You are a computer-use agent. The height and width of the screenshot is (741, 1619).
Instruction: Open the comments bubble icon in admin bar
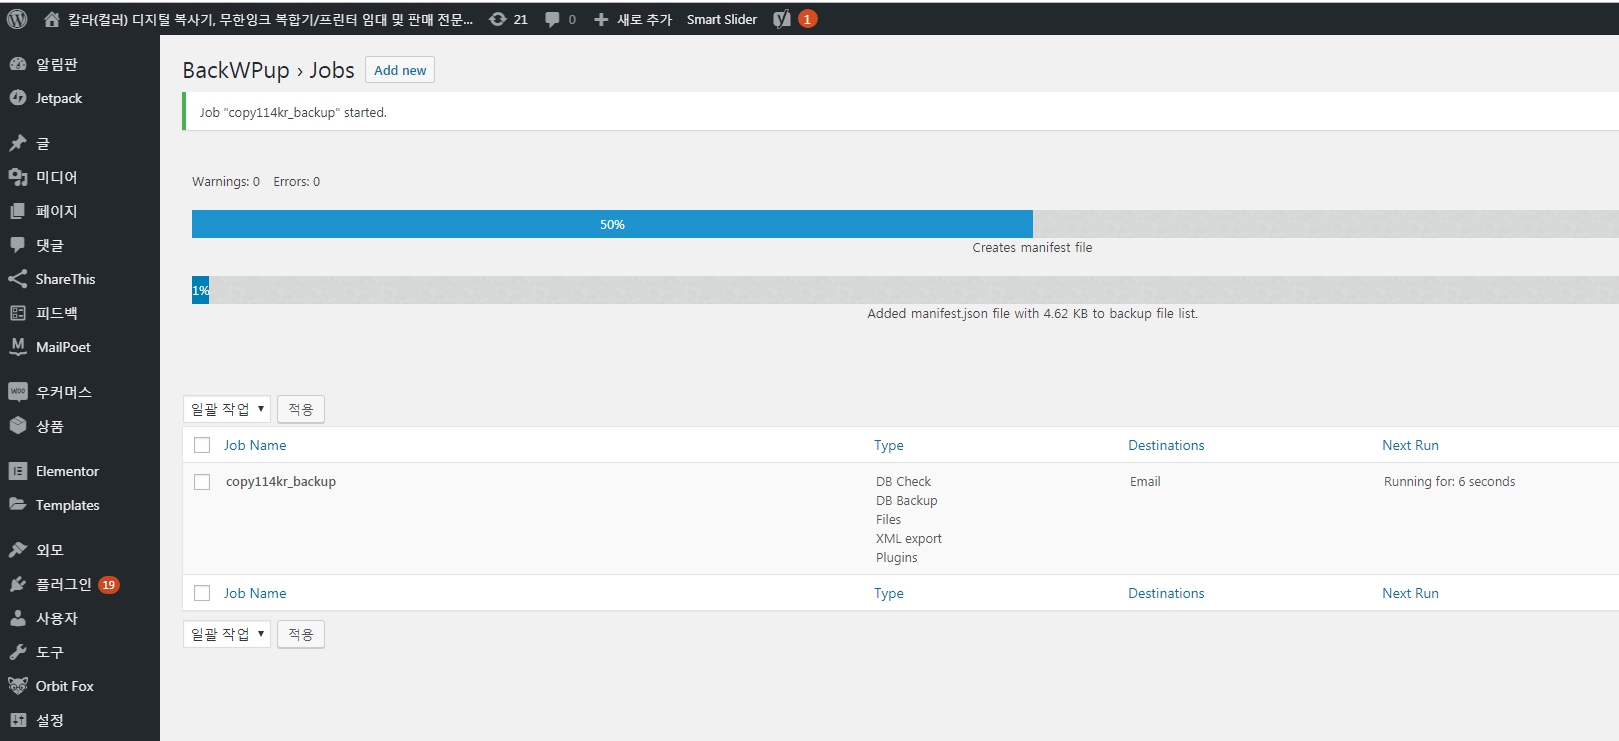click(552, 19)
